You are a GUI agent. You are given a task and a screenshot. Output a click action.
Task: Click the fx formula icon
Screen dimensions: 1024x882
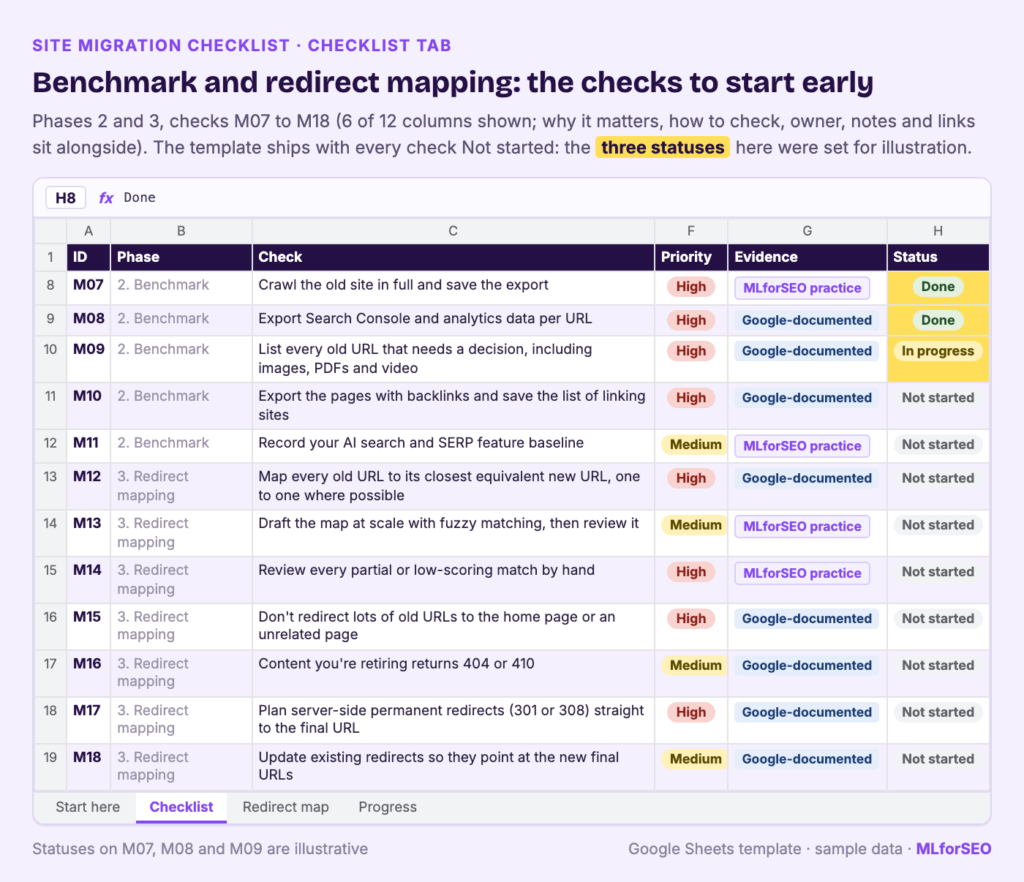click(106, 198)
